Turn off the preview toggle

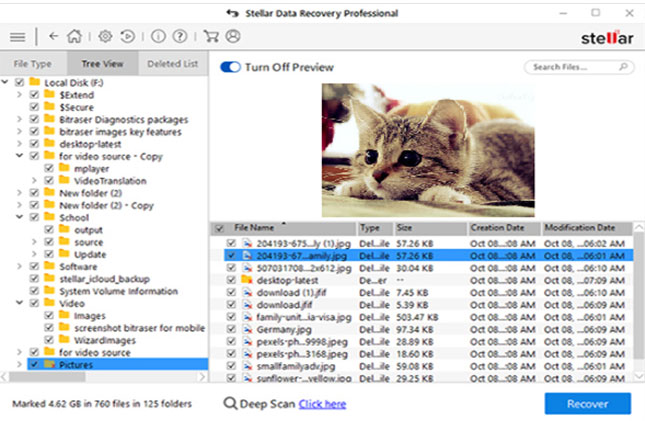click(230, 67)
